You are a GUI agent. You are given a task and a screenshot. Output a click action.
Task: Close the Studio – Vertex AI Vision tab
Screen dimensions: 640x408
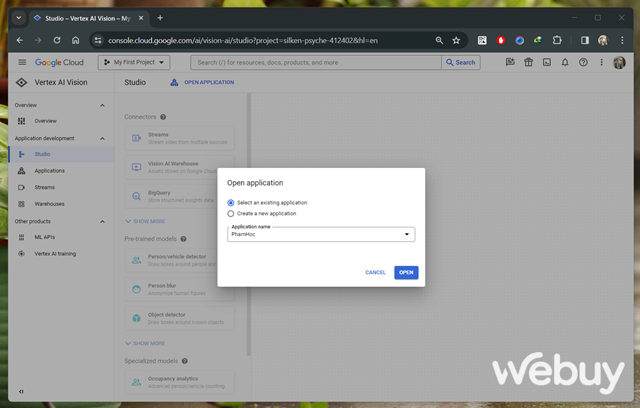click(141, 18)
